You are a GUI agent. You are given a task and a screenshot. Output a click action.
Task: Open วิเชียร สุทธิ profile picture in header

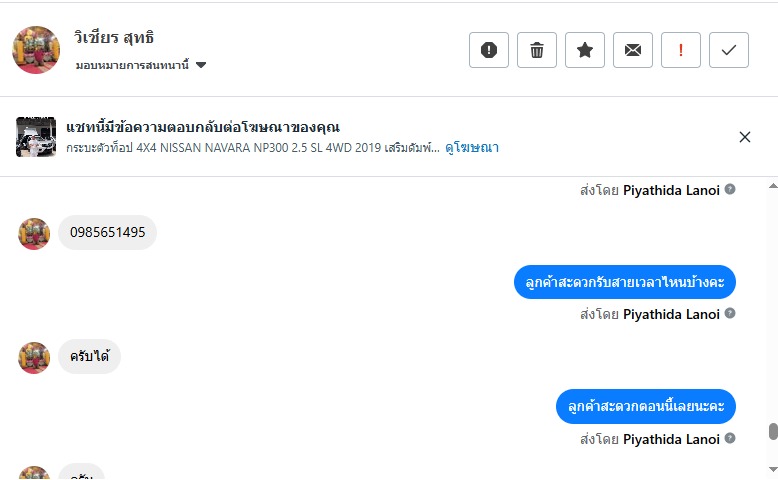36,50
